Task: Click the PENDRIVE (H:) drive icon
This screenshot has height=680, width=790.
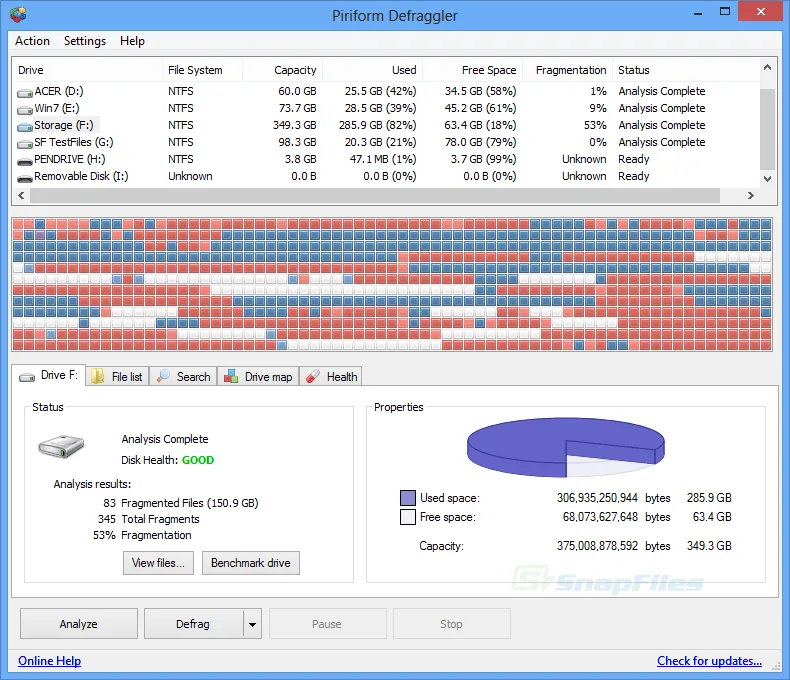Action: point(25,161)
